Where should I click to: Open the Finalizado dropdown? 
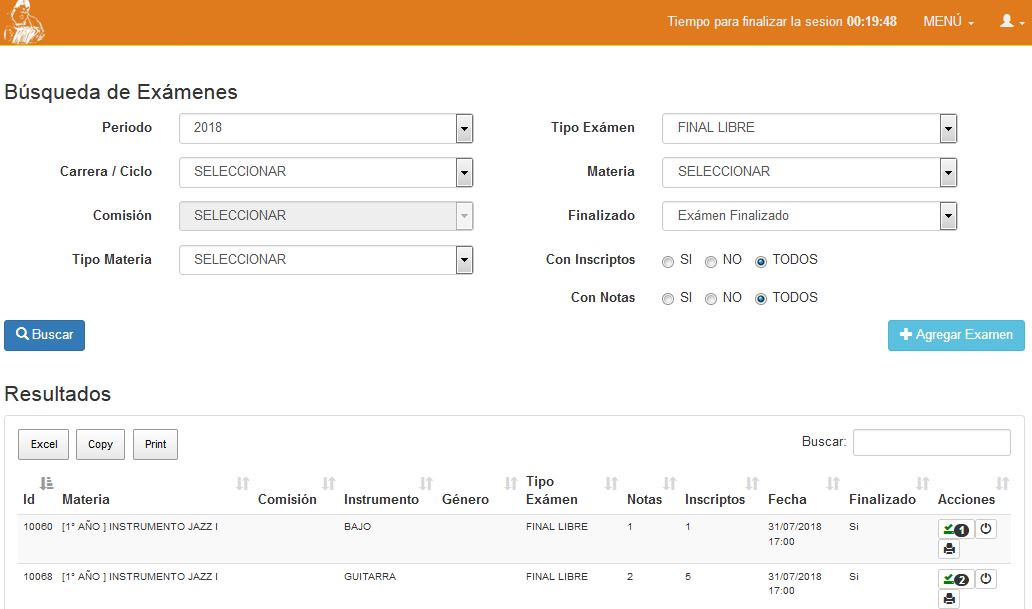coord(809,216)
